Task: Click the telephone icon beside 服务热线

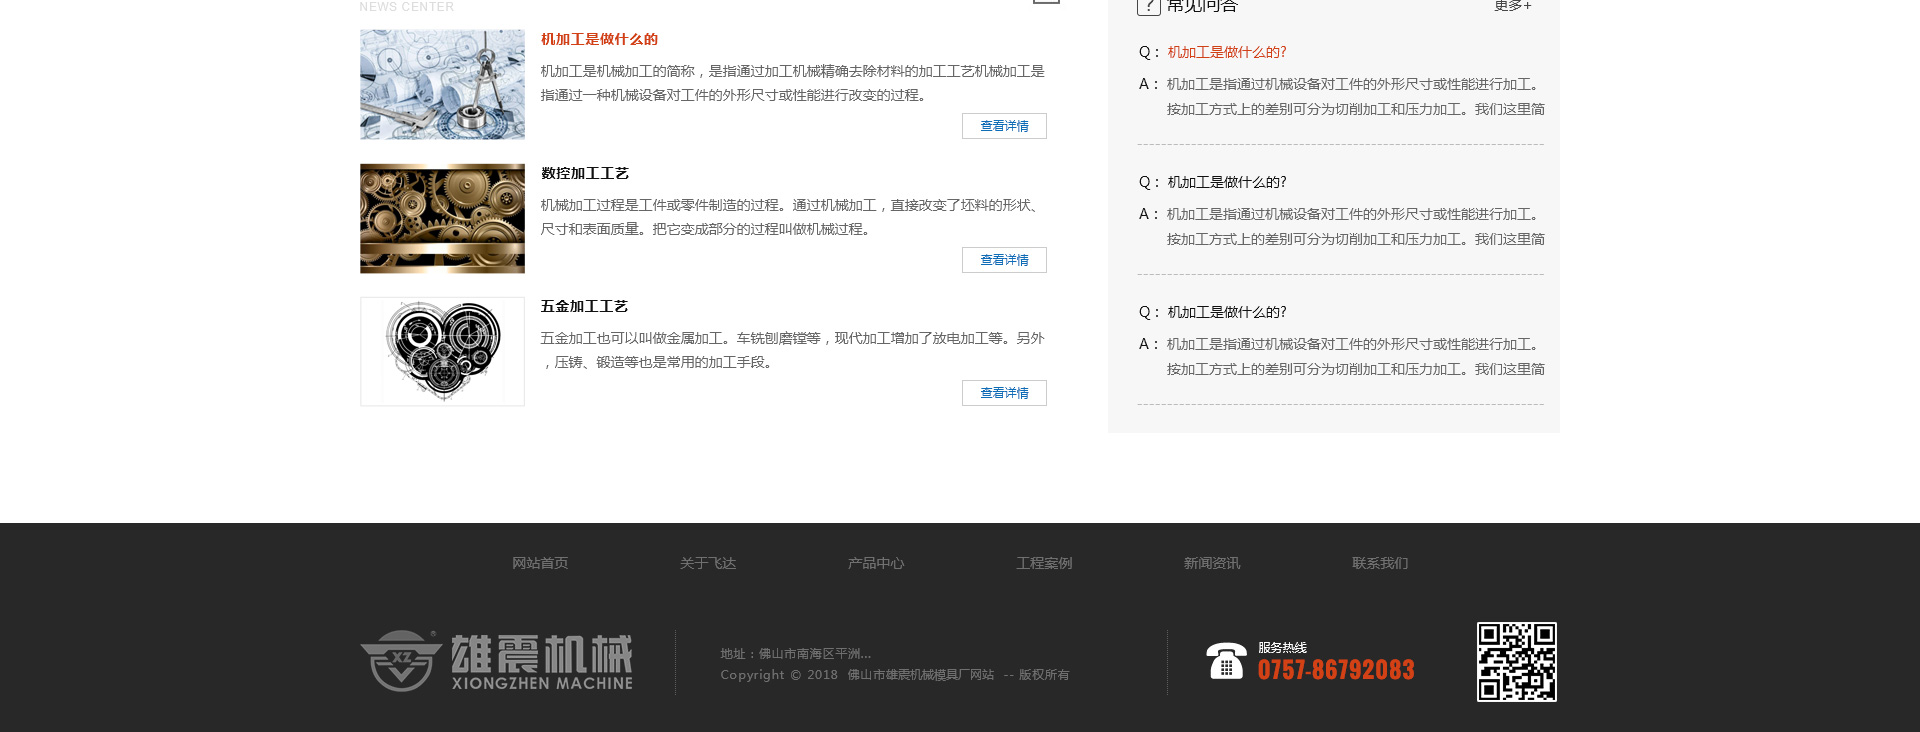Action: 1226,661
